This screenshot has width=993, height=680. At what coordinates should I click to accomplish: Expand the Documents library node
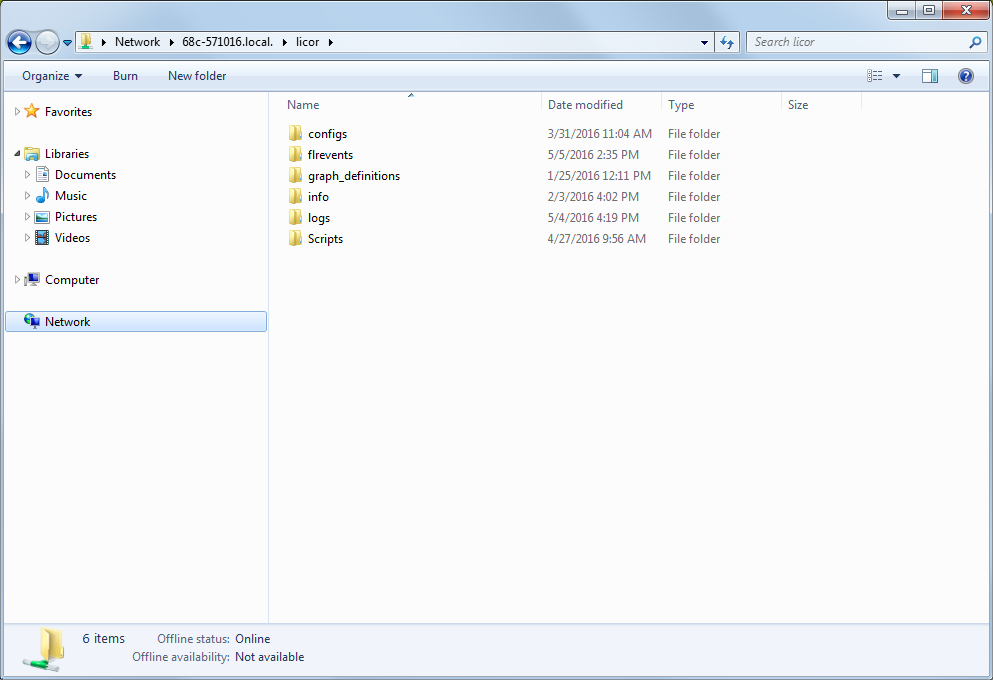[x=27, y=174]
